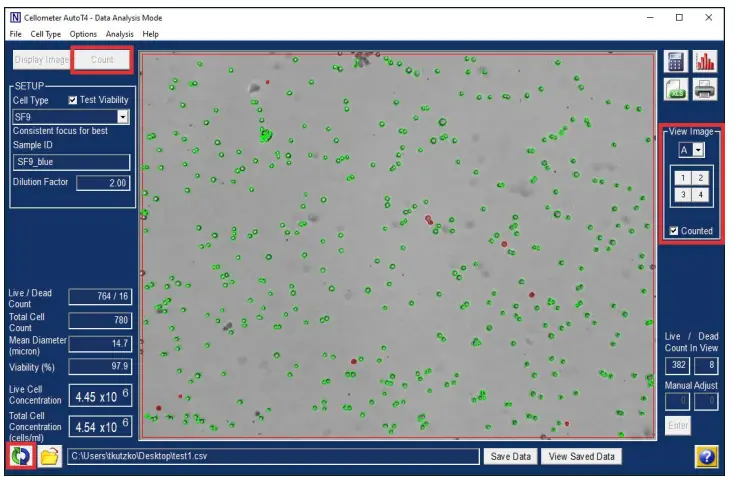Screen dimensions: 735x477
Task: Open the Options menu
Action: 83,34
